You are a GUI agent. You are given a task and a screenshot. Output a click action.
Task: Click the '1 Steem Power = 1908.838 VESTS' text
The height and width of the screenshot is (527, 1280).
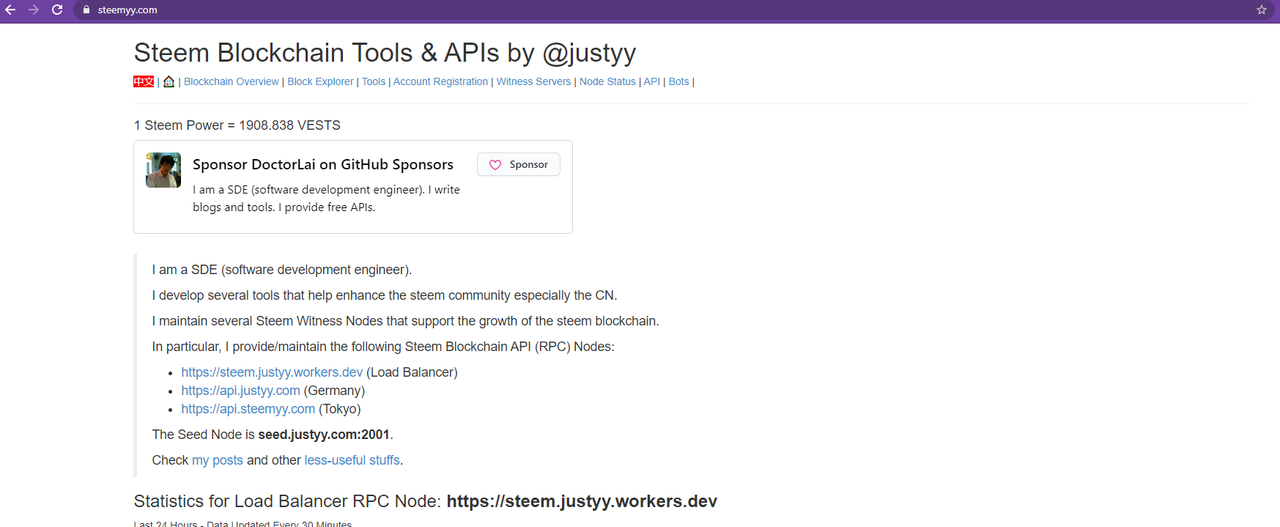pos(237,125)
